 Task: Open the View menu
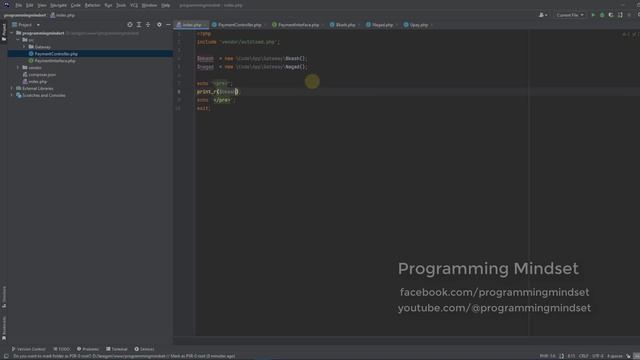pyautogui.click(x=42, y=5)
